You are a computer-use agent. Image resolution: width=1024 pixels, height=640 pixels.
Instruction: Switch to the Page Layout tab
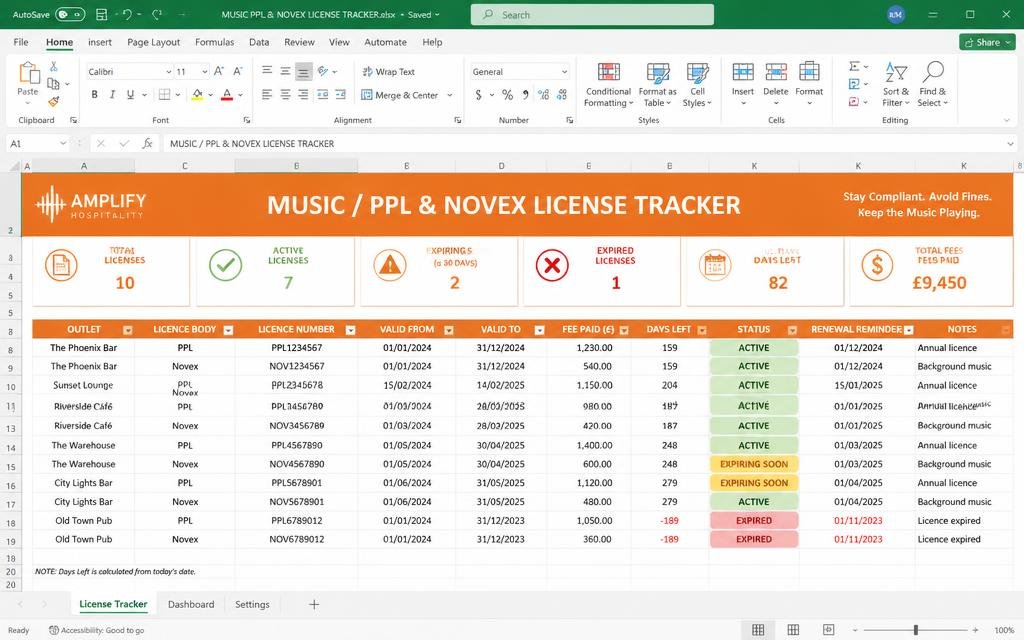coord(153,42)
